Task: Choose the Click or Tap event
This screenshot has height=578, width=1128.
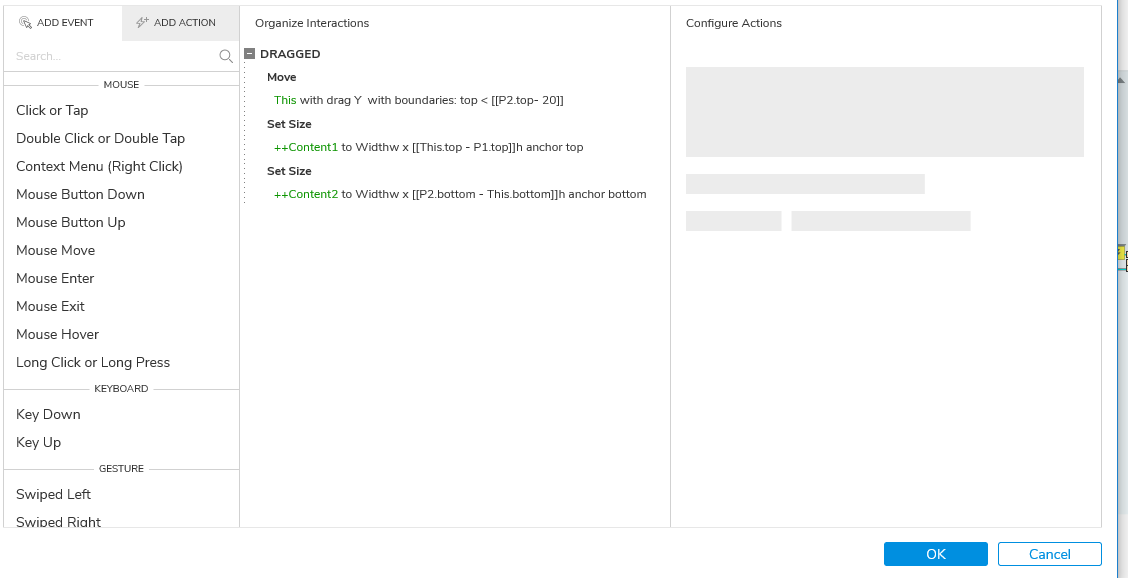Action: (52, 110)
